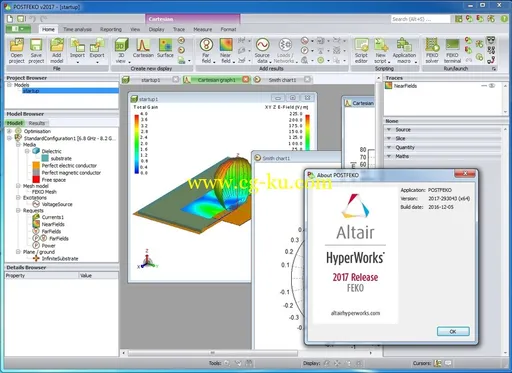The width and height of the screenshot is (512, 373).
Task: Launch the FEKO solver
Action: coord(432,51)
